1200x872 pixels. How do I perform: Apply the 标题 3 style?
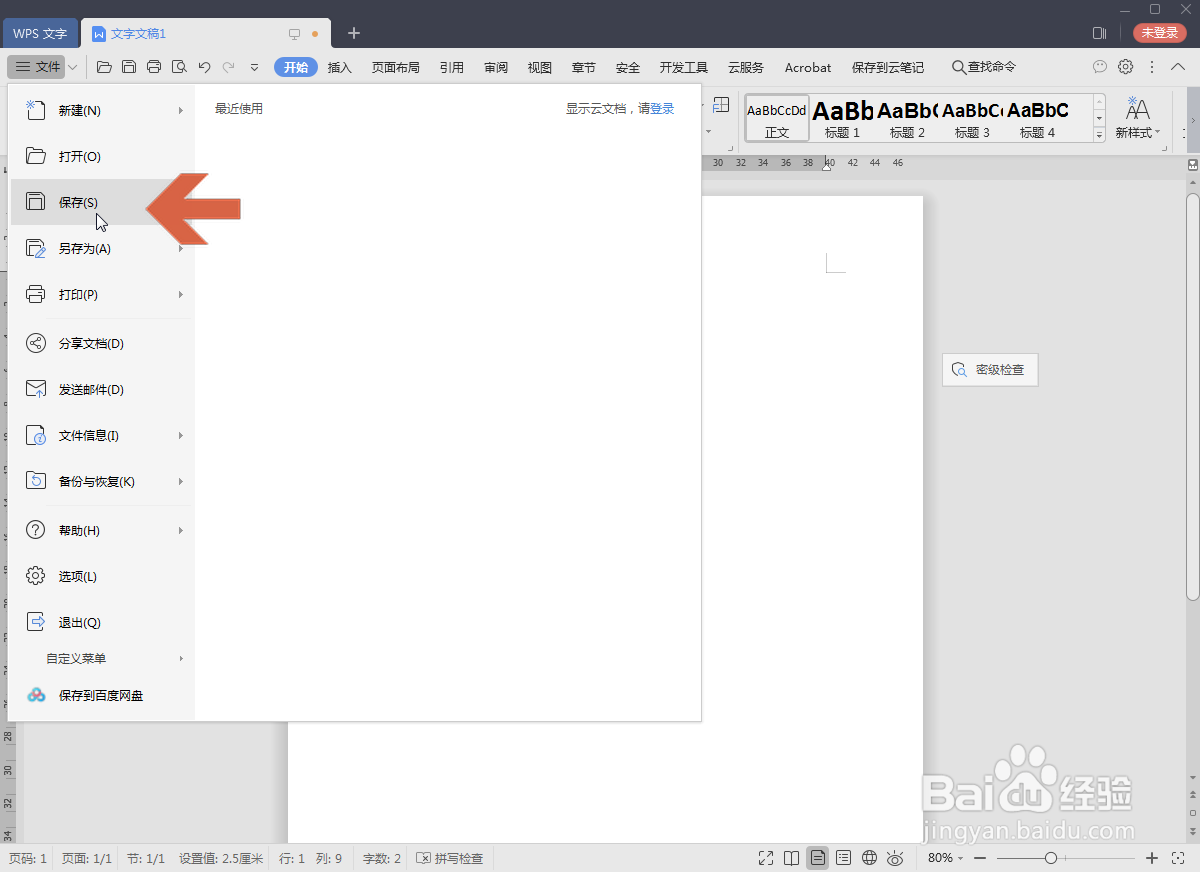[x=973, y=118]
